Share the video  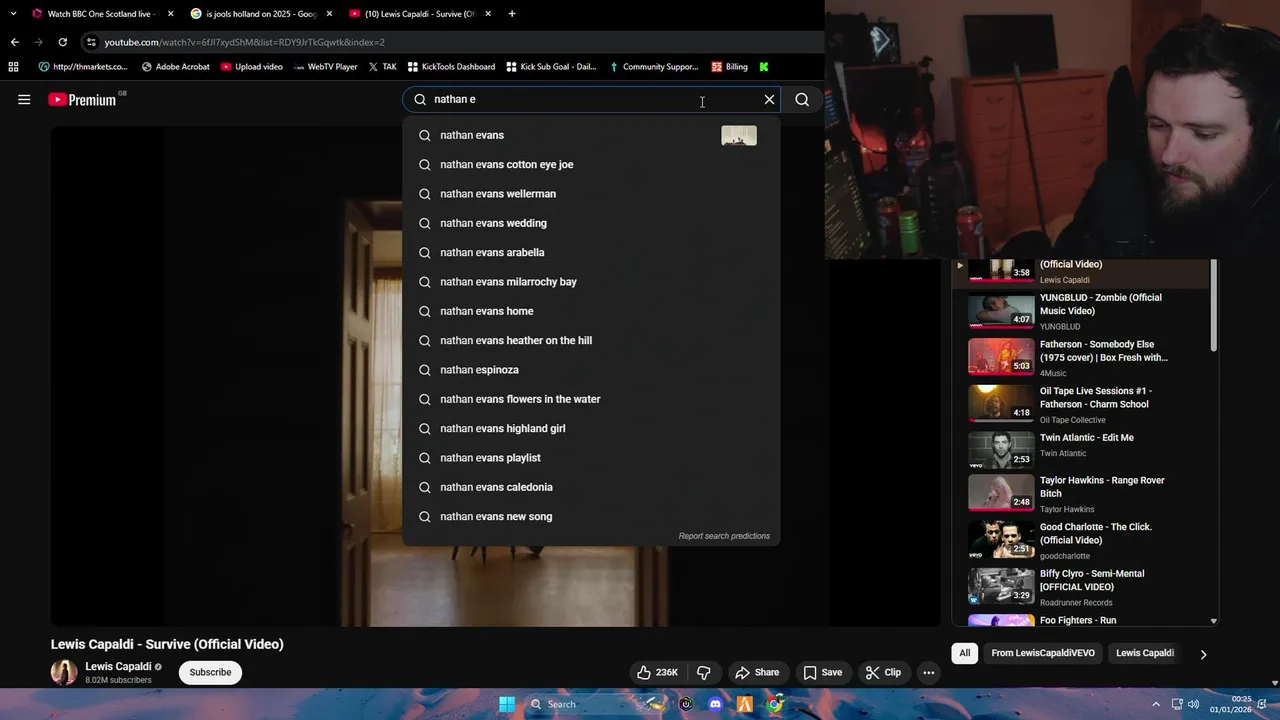[x=756, y=672]
